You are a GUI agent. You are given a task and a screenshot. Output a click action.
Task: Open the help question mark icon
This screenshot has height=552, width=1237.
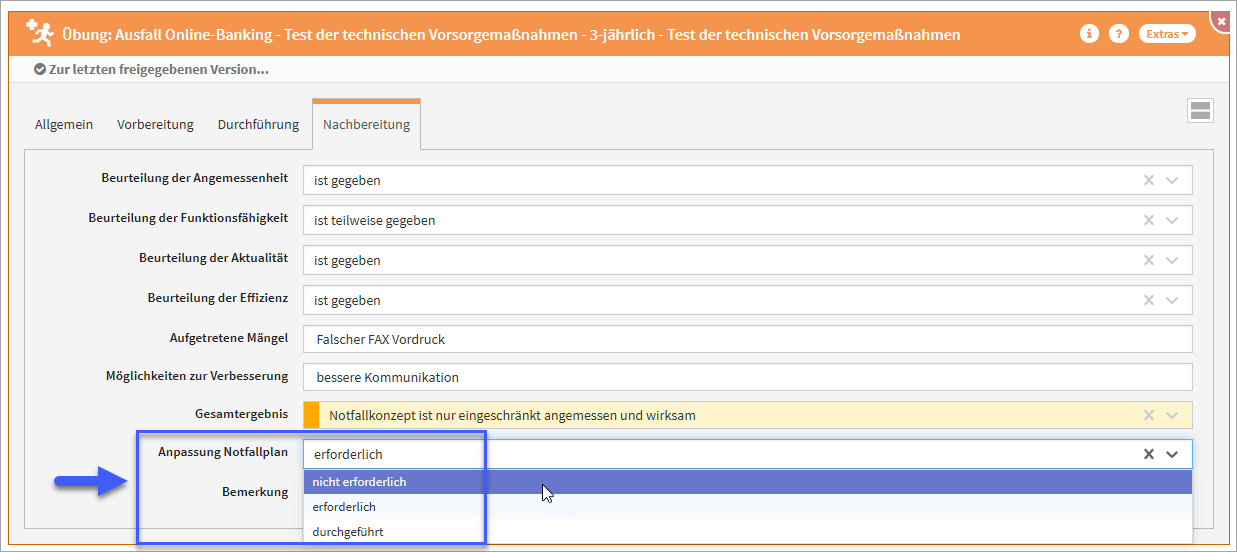point(1119,34)
